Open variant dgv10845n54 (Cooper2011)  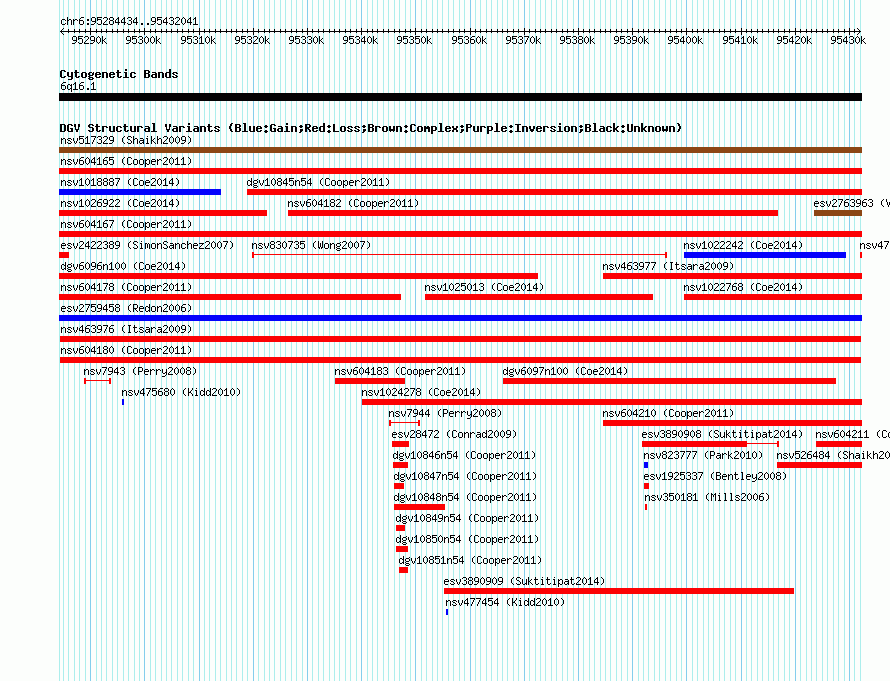(x=318, y=182)
